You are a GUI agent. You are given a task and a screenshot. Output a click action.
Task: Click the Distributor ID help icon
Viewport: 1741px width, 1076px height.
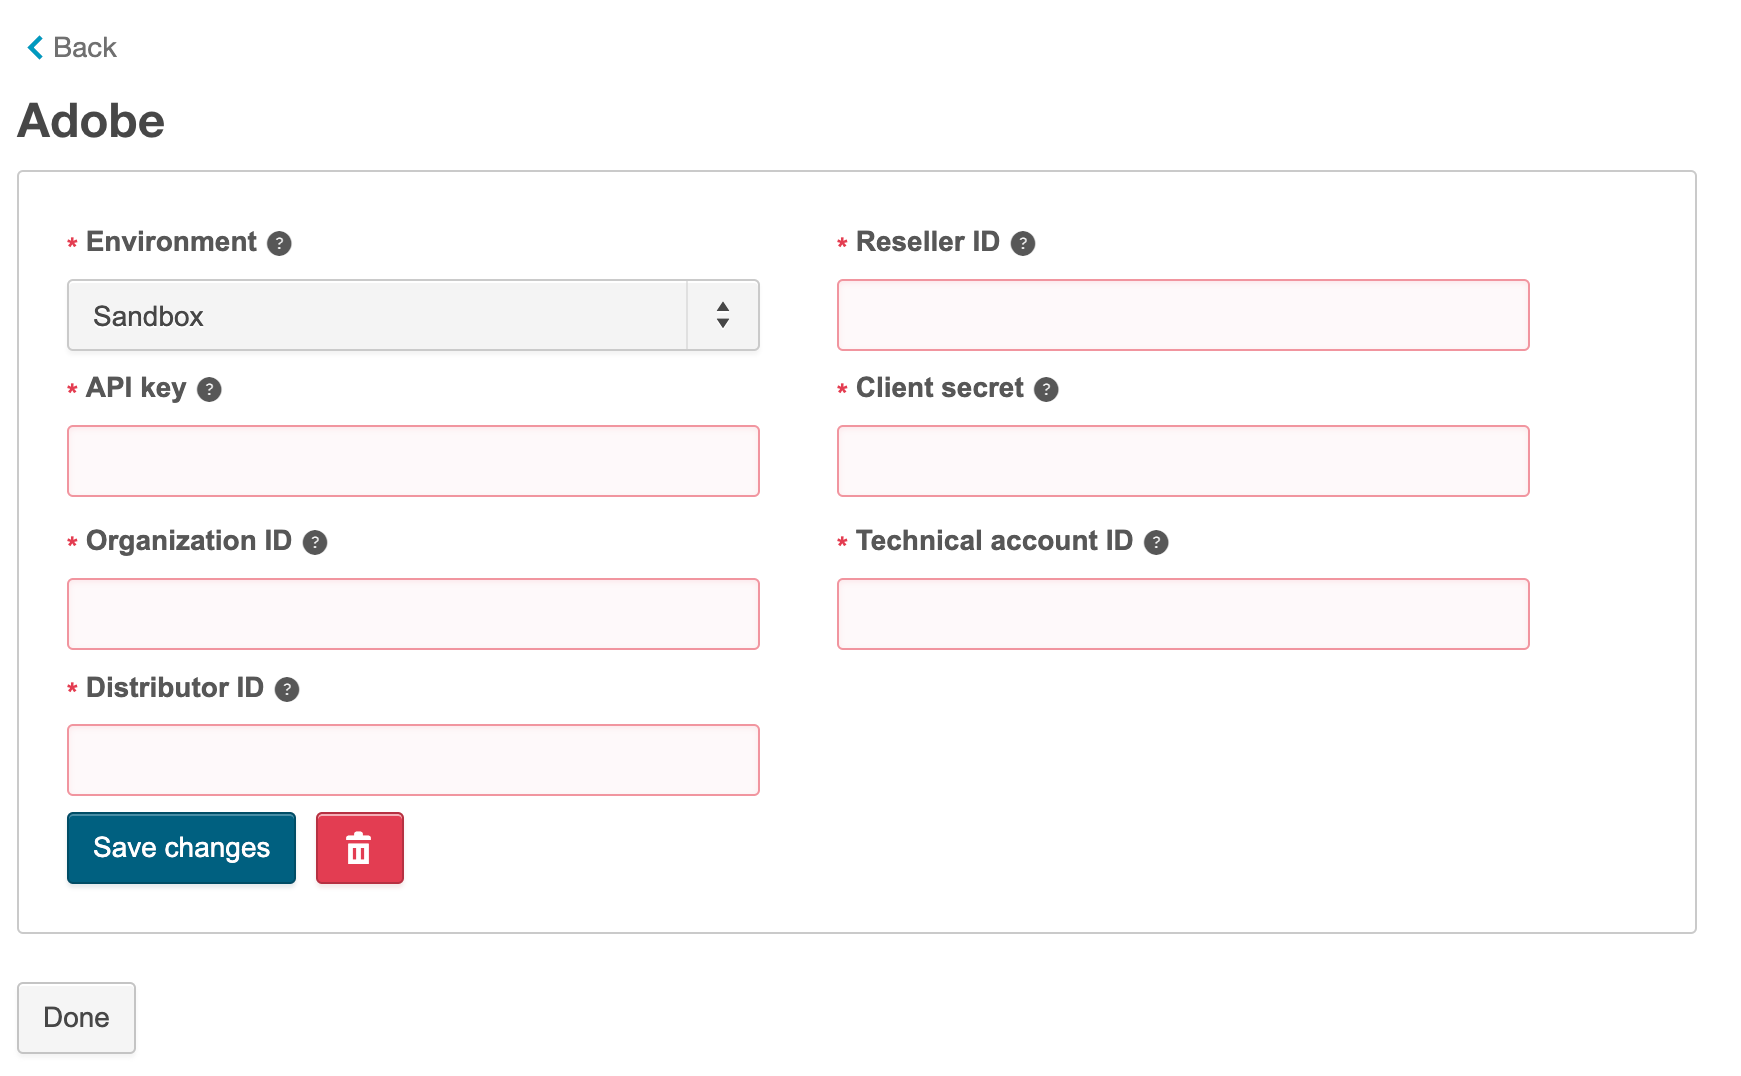[x=287, y=689]
